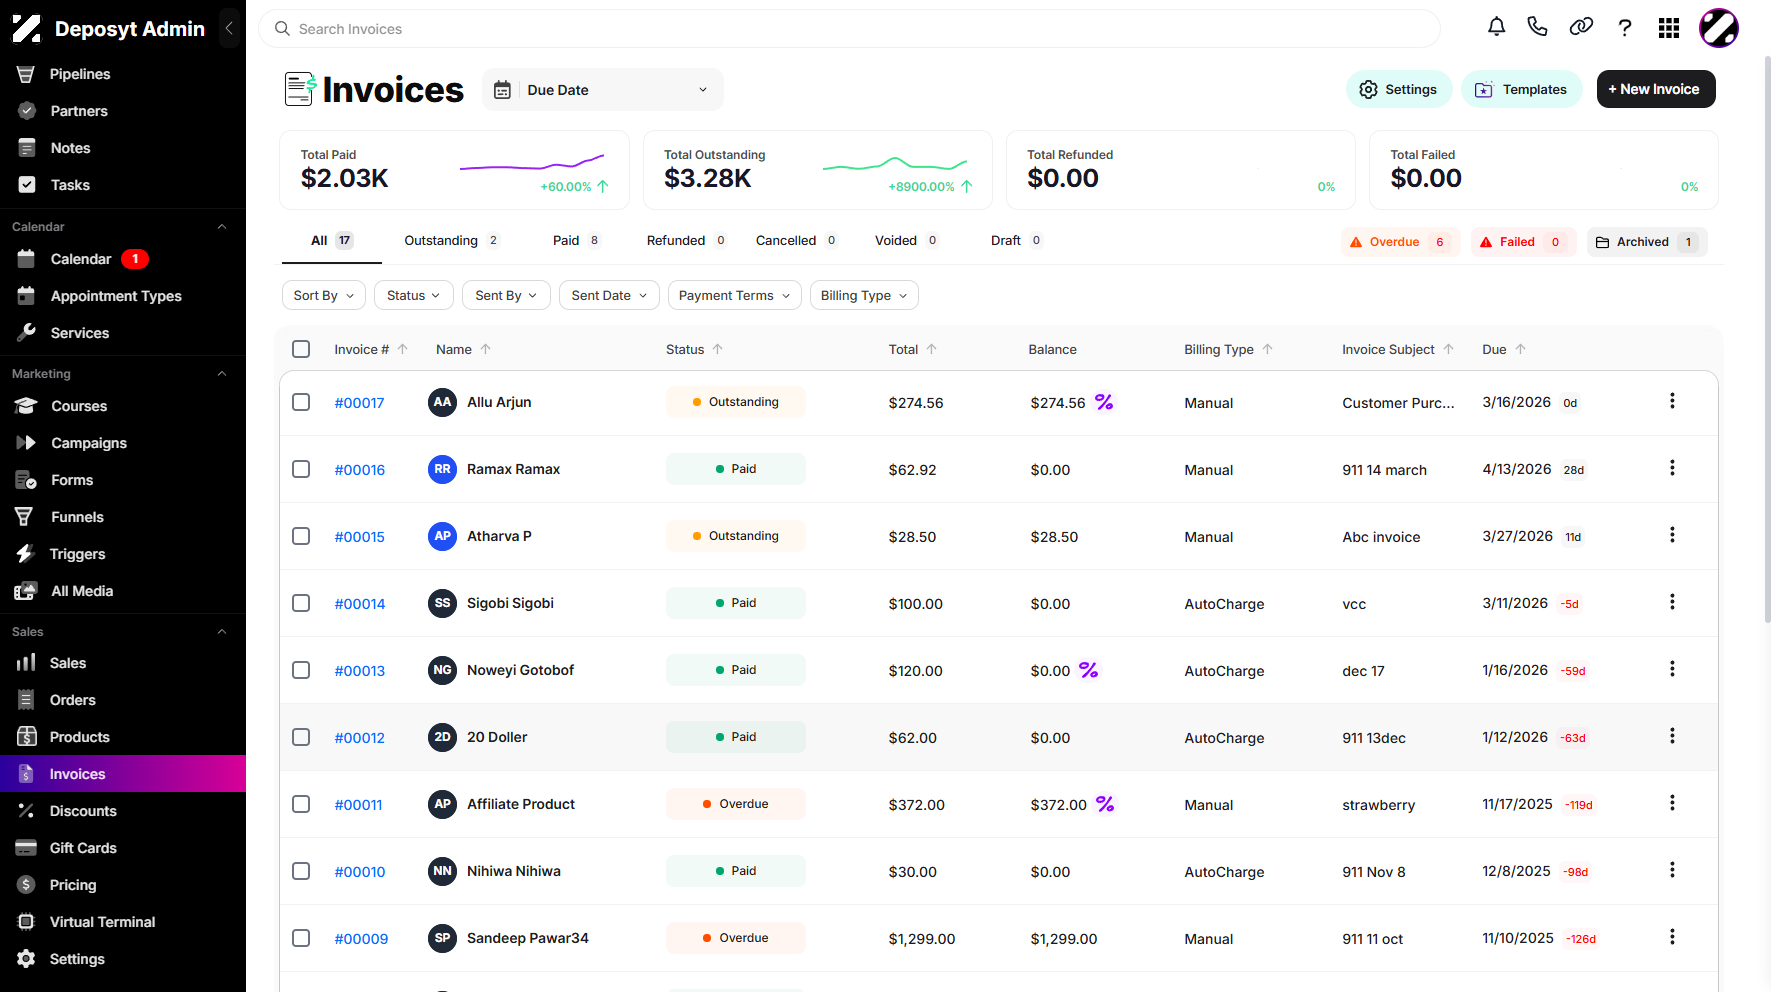
Task: Open invoice Templates
Action: click(1522, 89)
